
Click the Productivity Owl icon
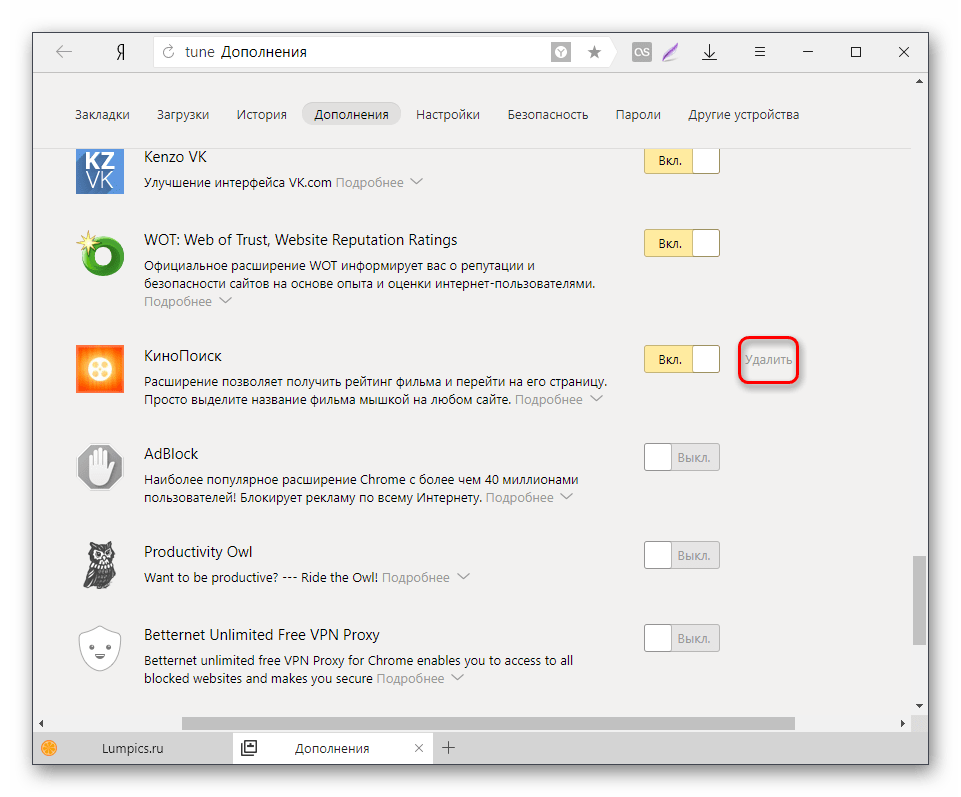[100, 565]
